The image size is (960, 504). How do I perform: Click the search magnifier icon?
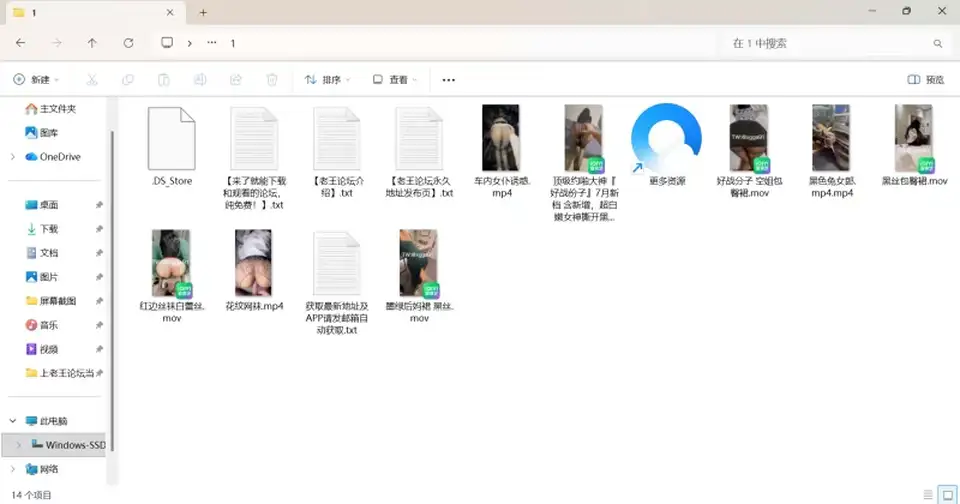(937, 43)
